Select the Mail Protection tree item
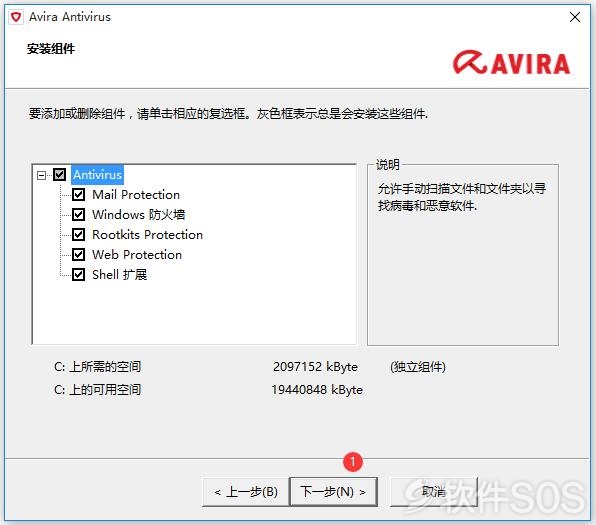The height and width of the screenshot is (525, 596). point(136,195)
